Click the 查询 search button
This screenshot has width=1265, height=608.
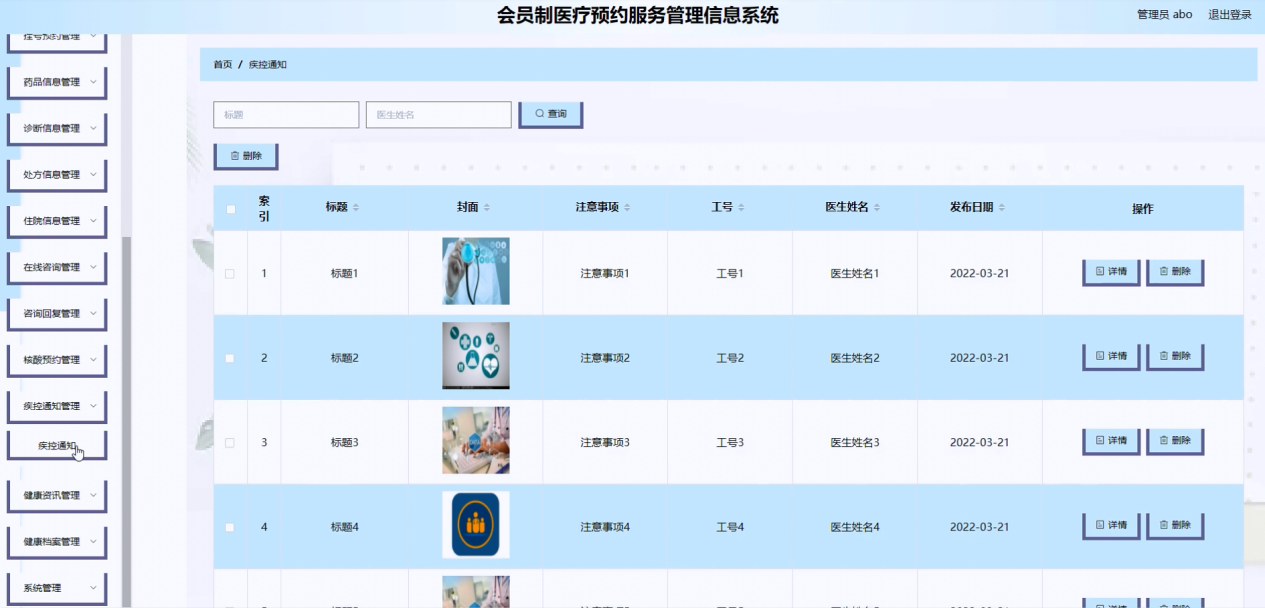(x=550, y=114)
